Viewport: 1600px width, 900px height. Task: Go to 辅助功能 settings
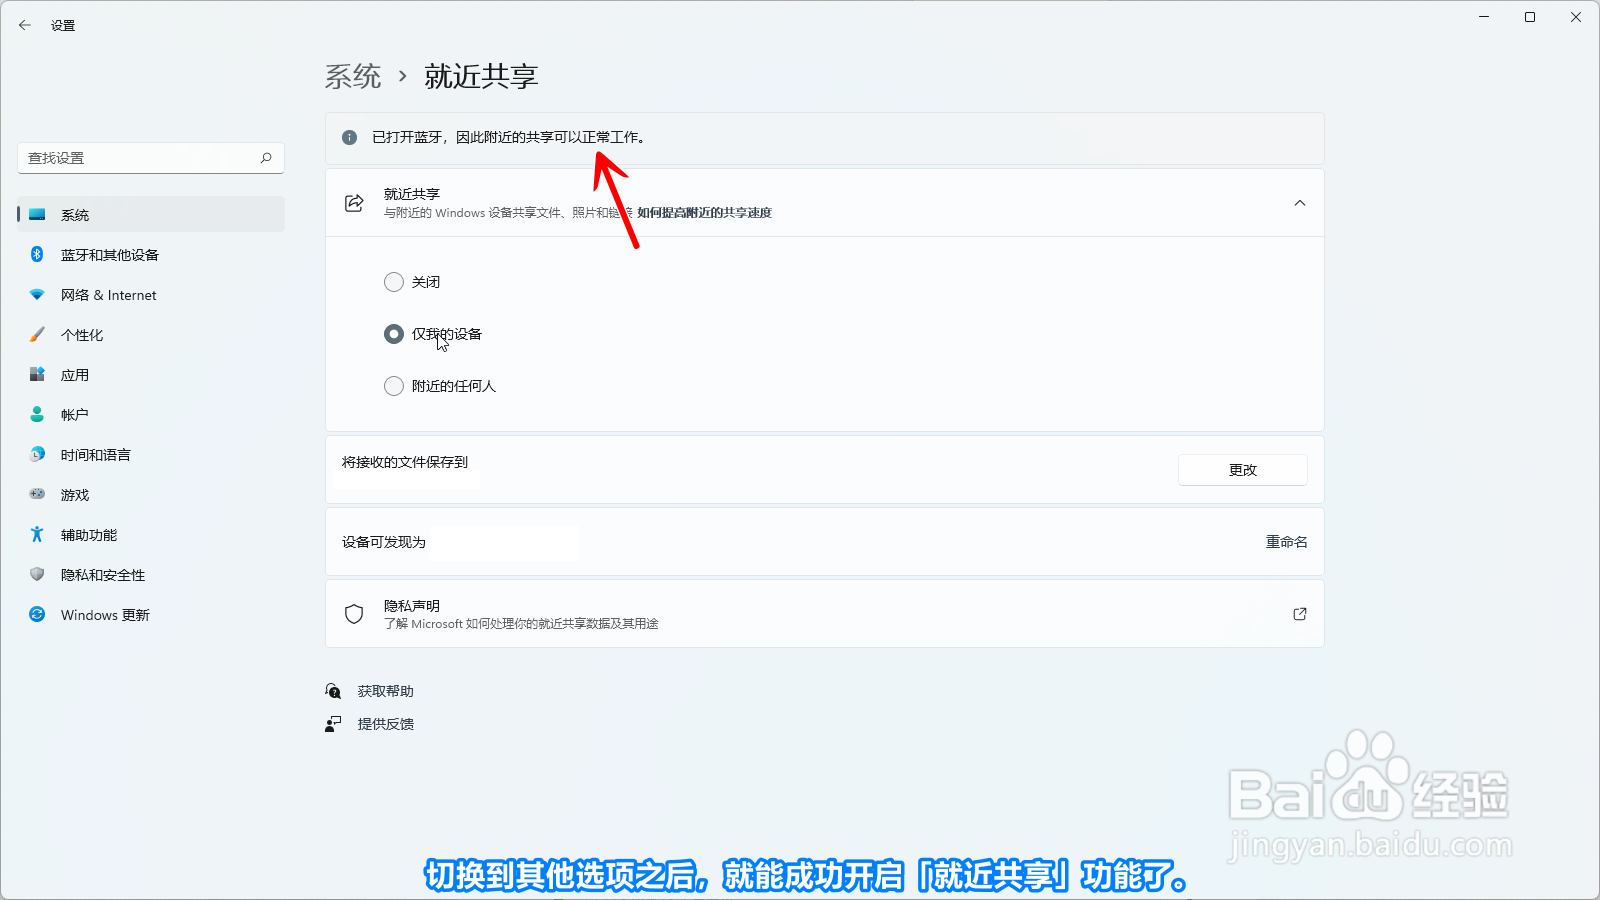point(151,534)
